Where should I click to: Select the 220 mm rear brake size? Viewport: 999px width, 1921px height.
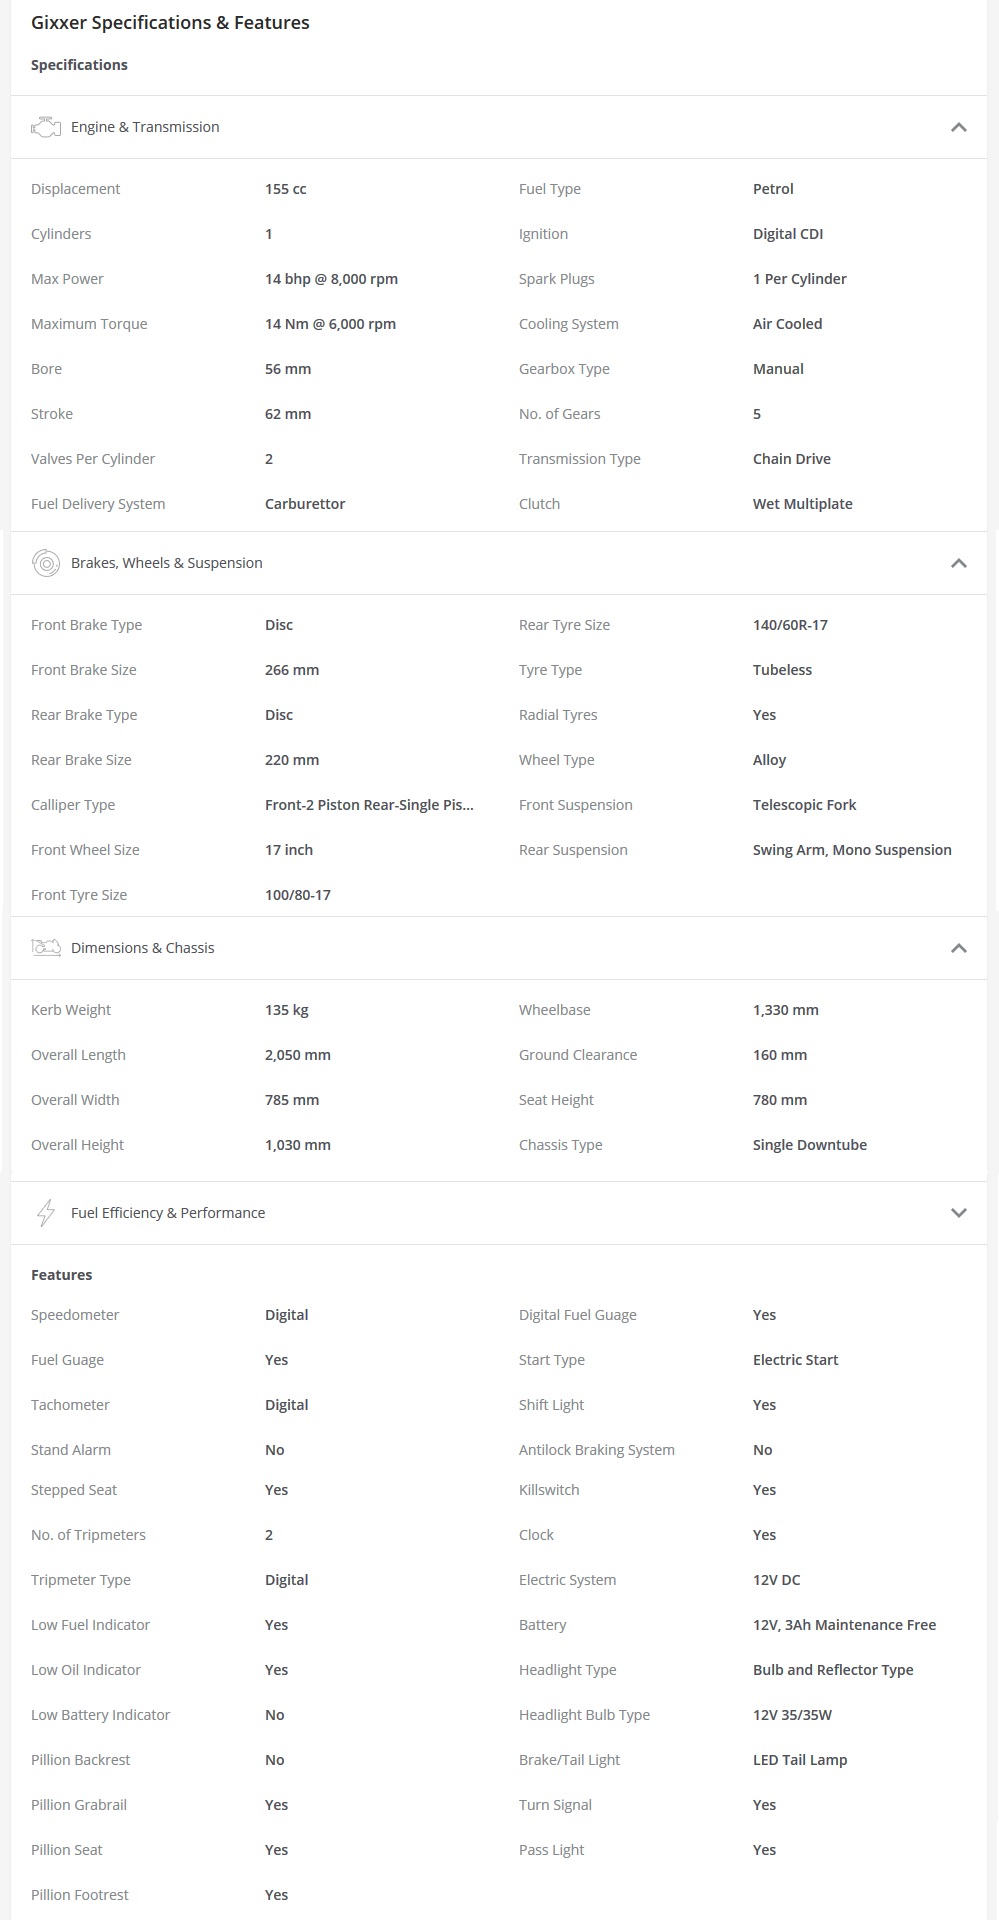(x=292, y=760)
